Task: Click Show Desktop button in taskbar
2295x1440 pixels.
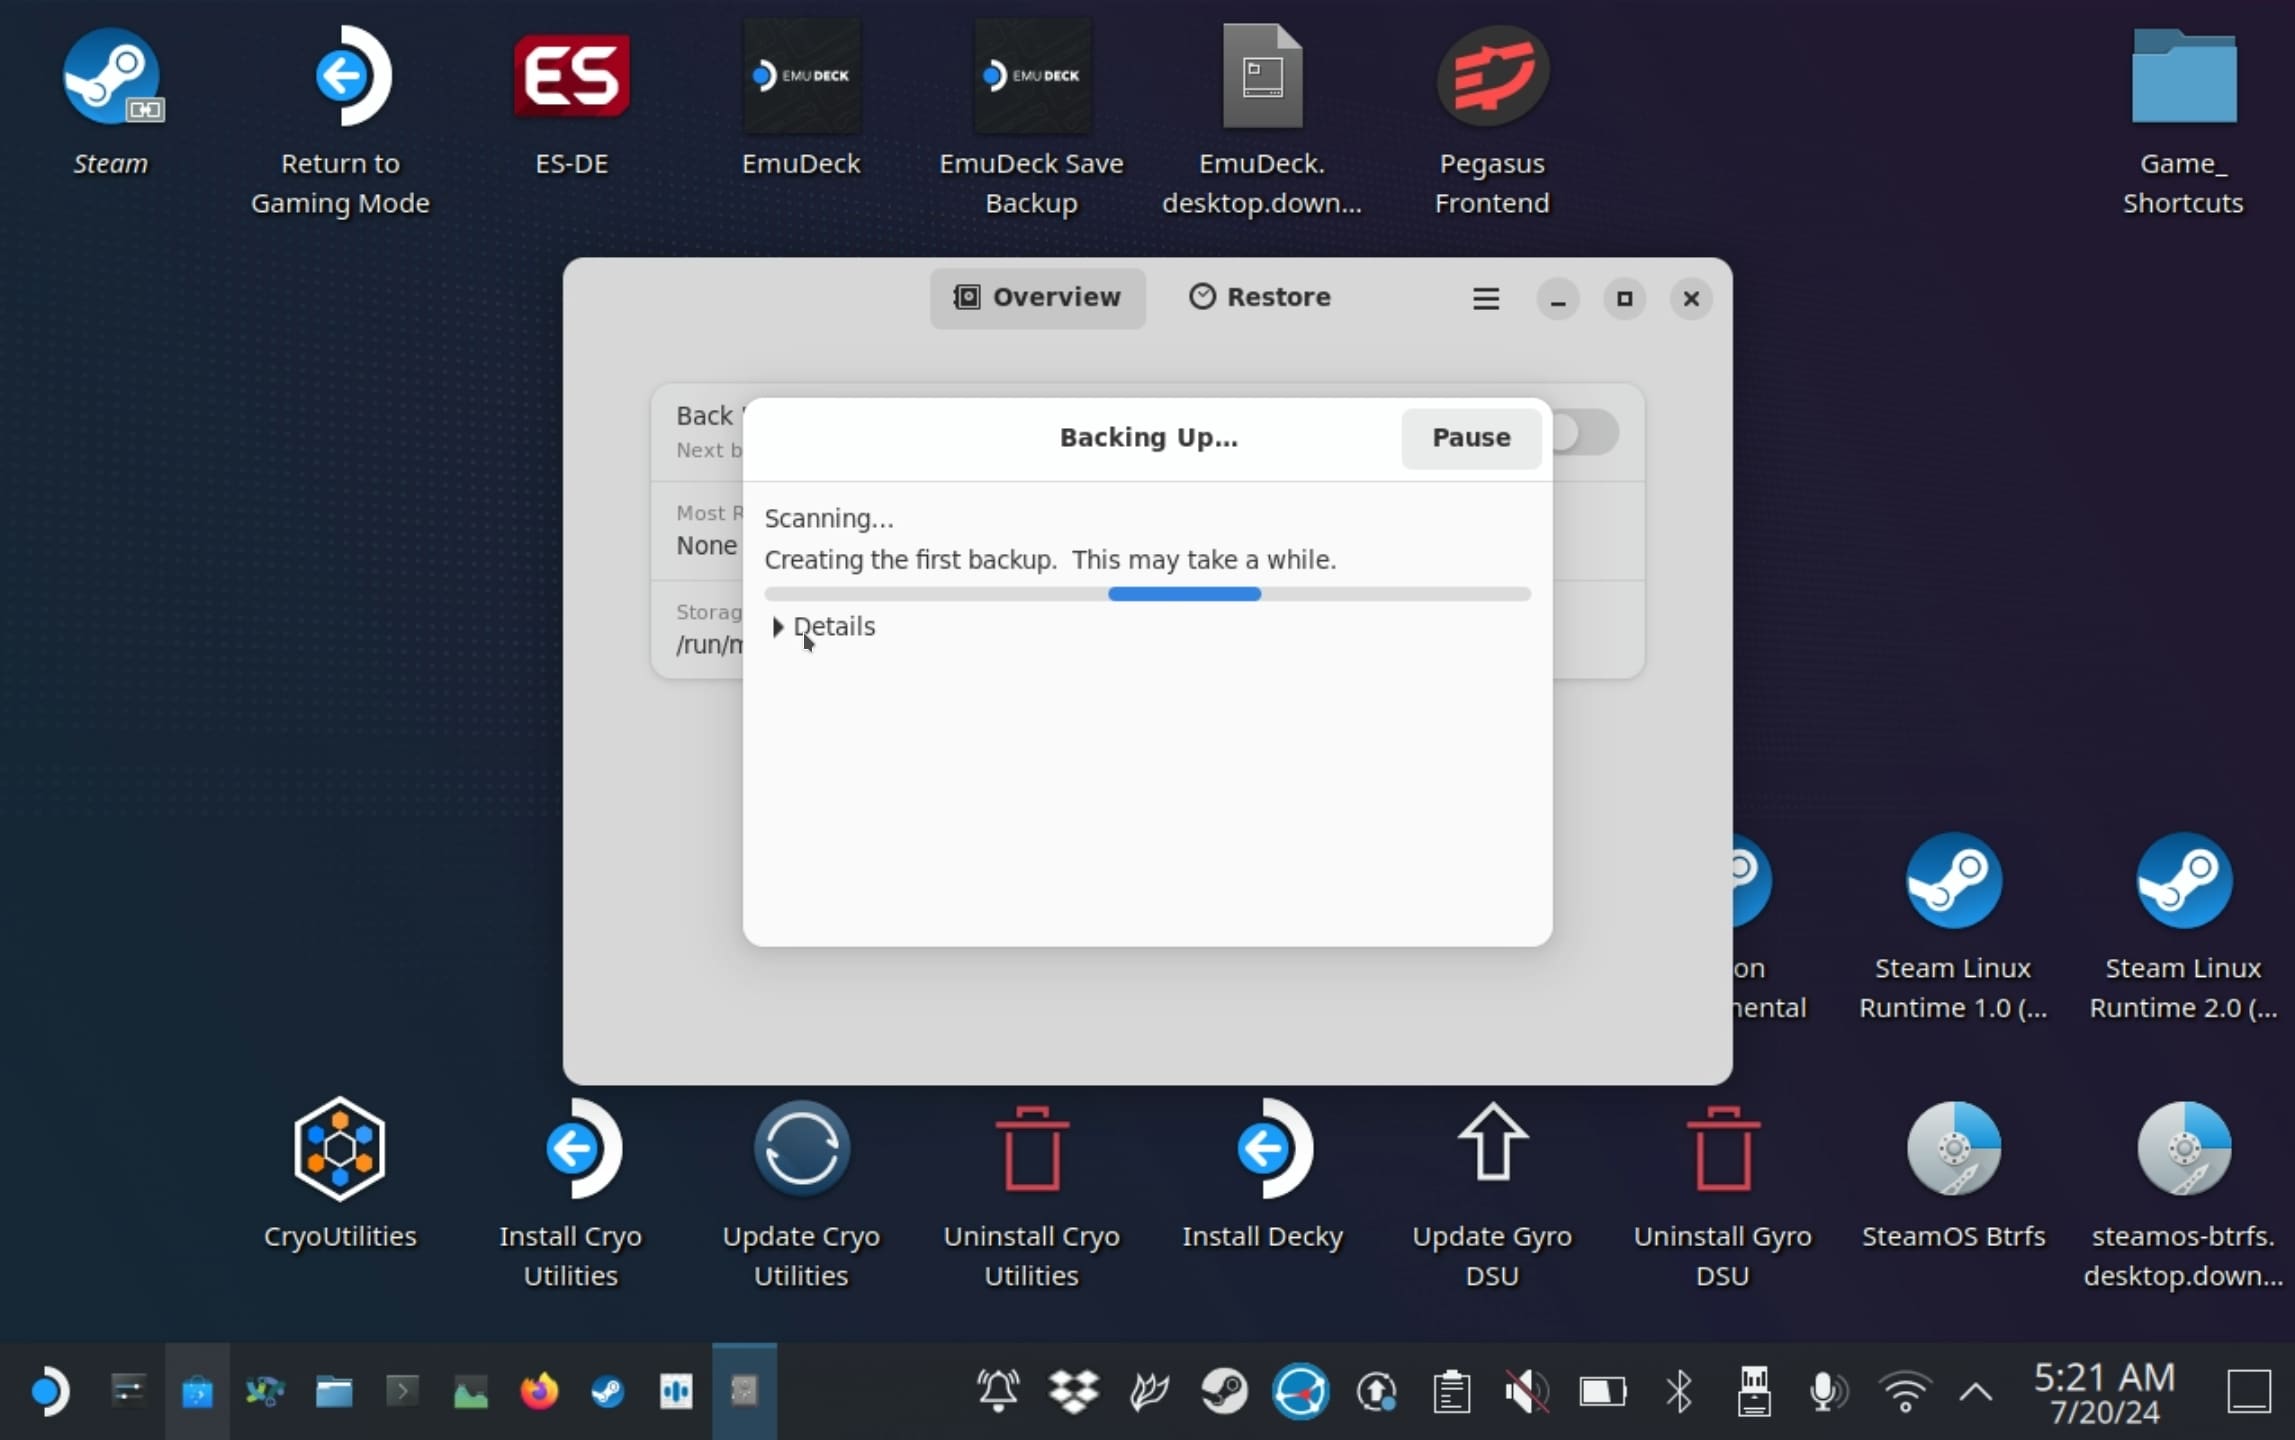Action: click(2249, 1391)
